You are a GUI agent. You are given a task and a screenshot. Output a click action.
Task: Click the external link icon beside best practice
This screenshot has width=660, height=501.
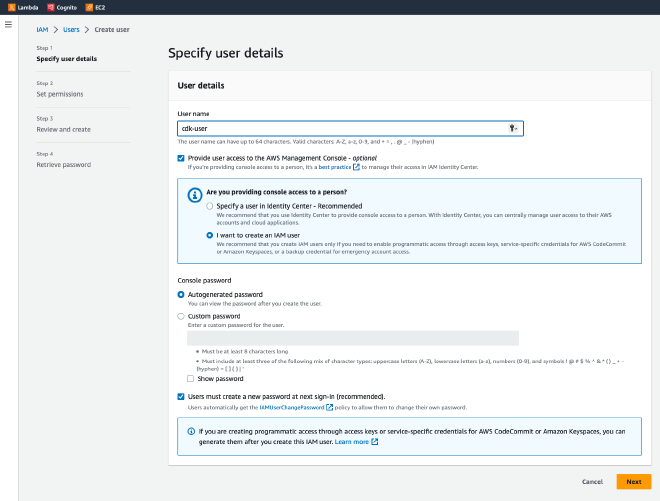355,166
